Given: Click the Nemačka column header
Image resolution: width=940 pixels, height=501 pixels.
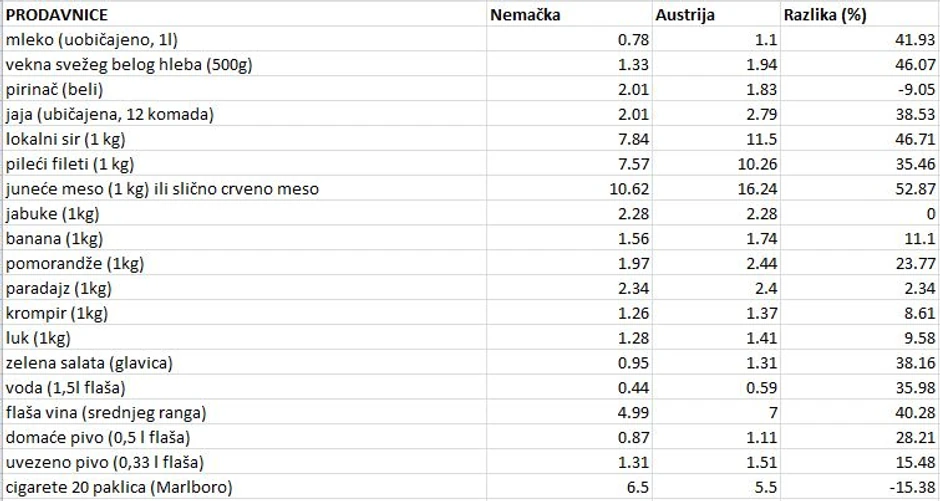Looking at the screenshot, I should click(525, 15).
